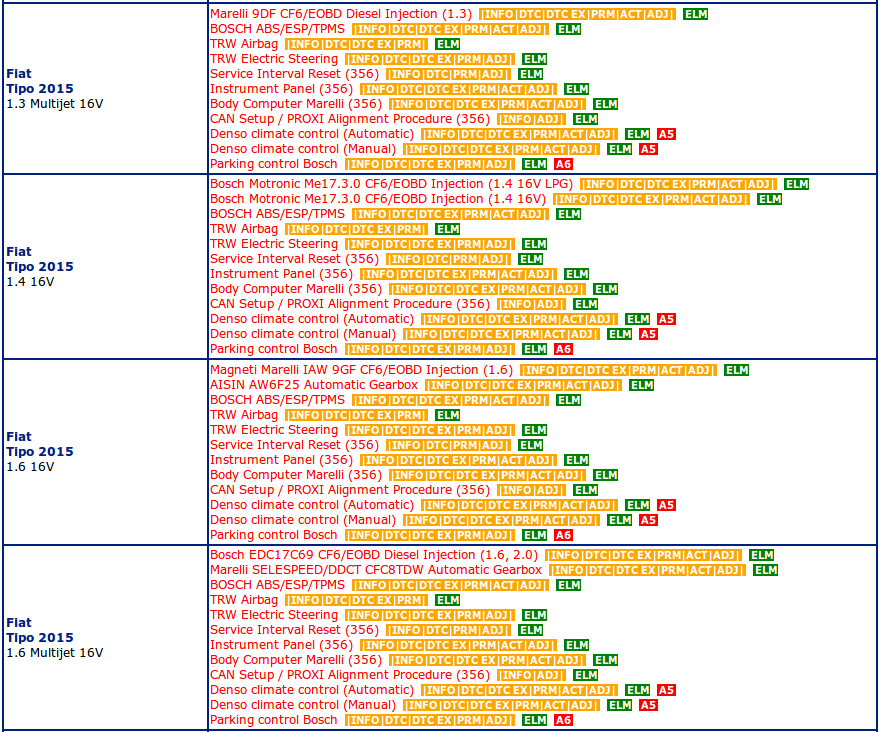
Task: Open AISIN AW6F25 Automatic Gearbox link
Action: click(x=314, y=385)
